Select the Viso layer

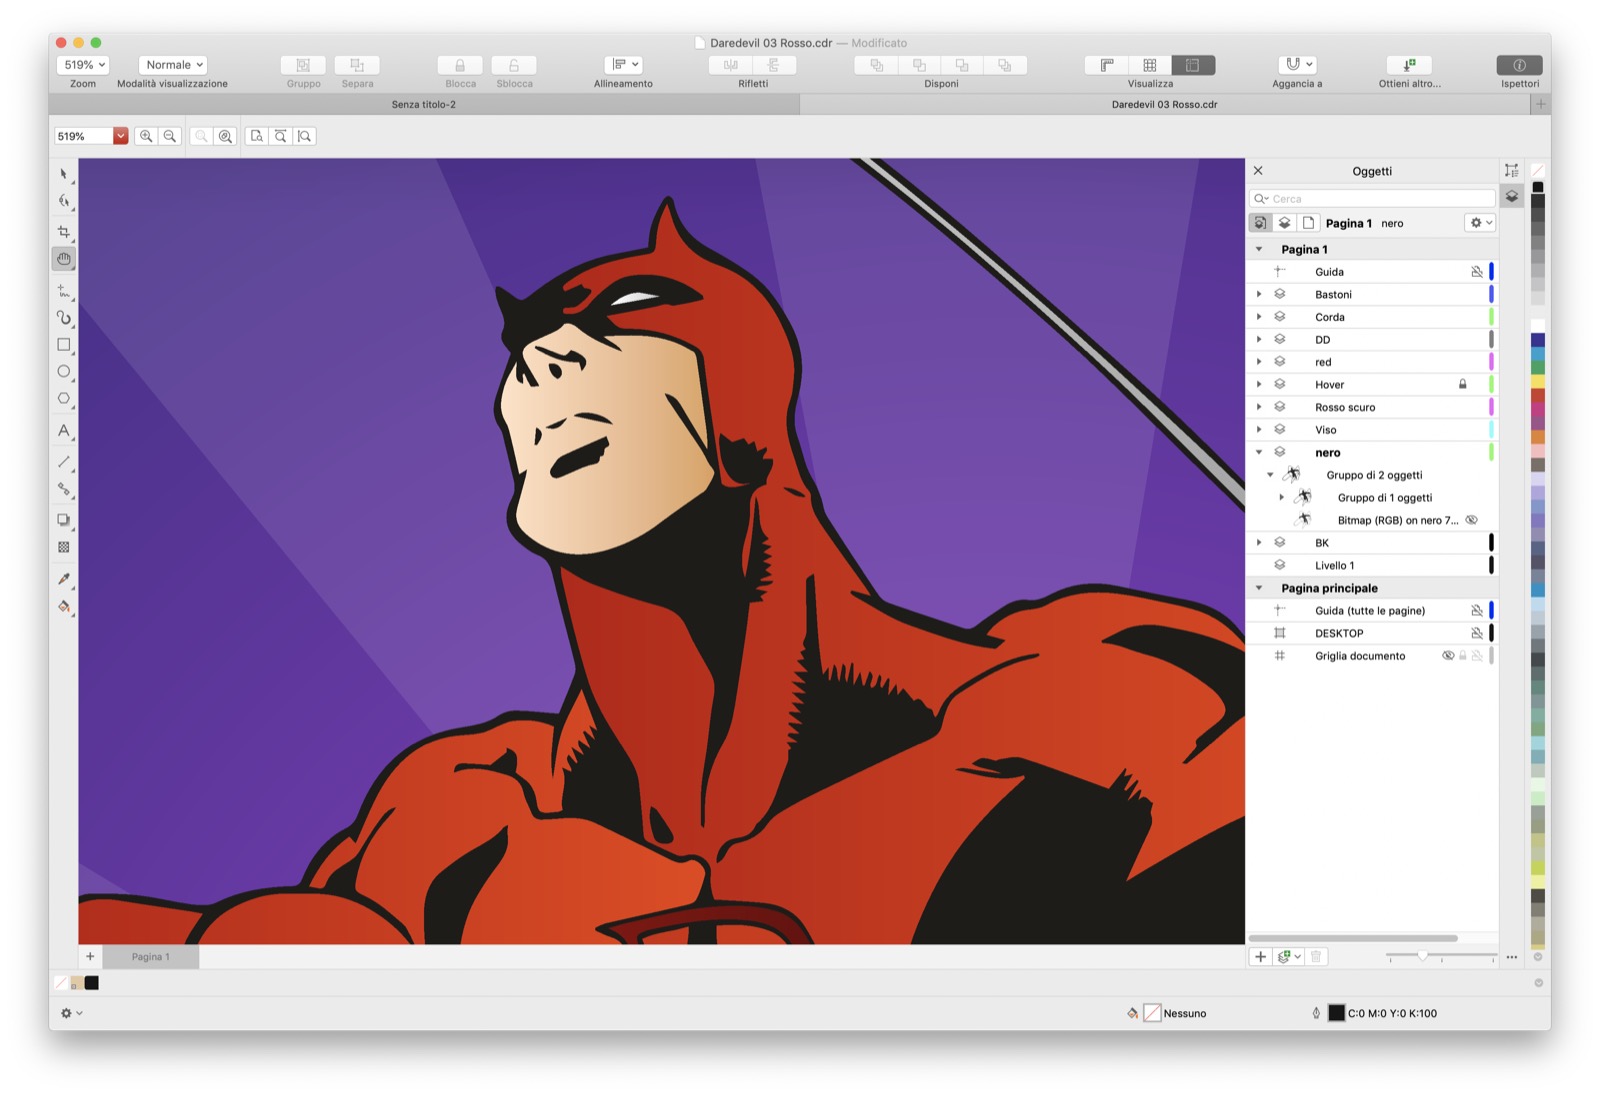click(x=1373, y=430)
